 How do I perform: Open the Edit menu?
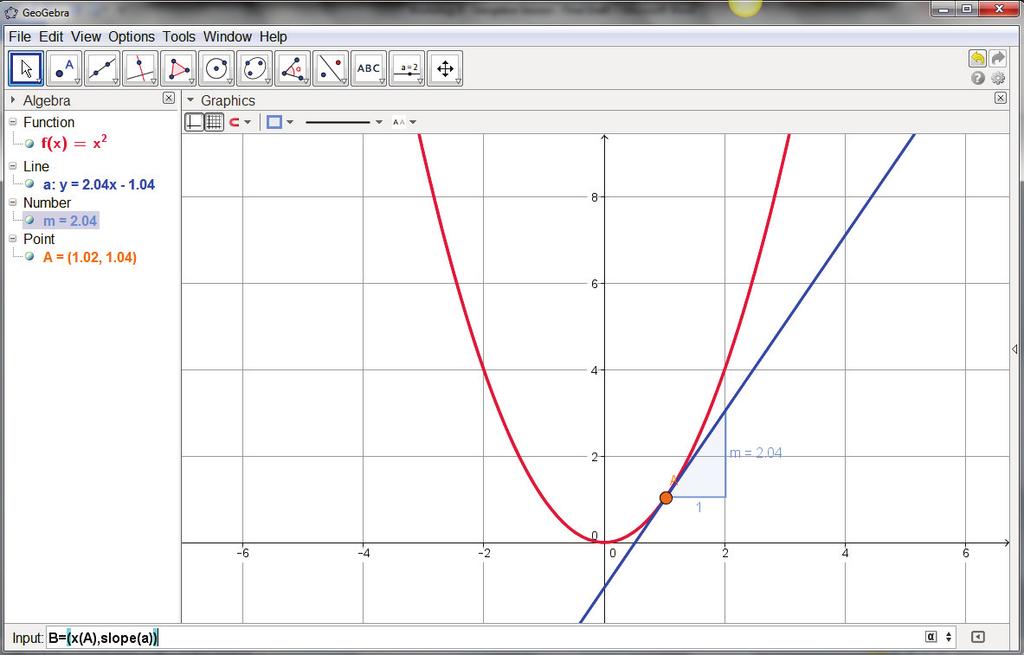pos(51,37)
